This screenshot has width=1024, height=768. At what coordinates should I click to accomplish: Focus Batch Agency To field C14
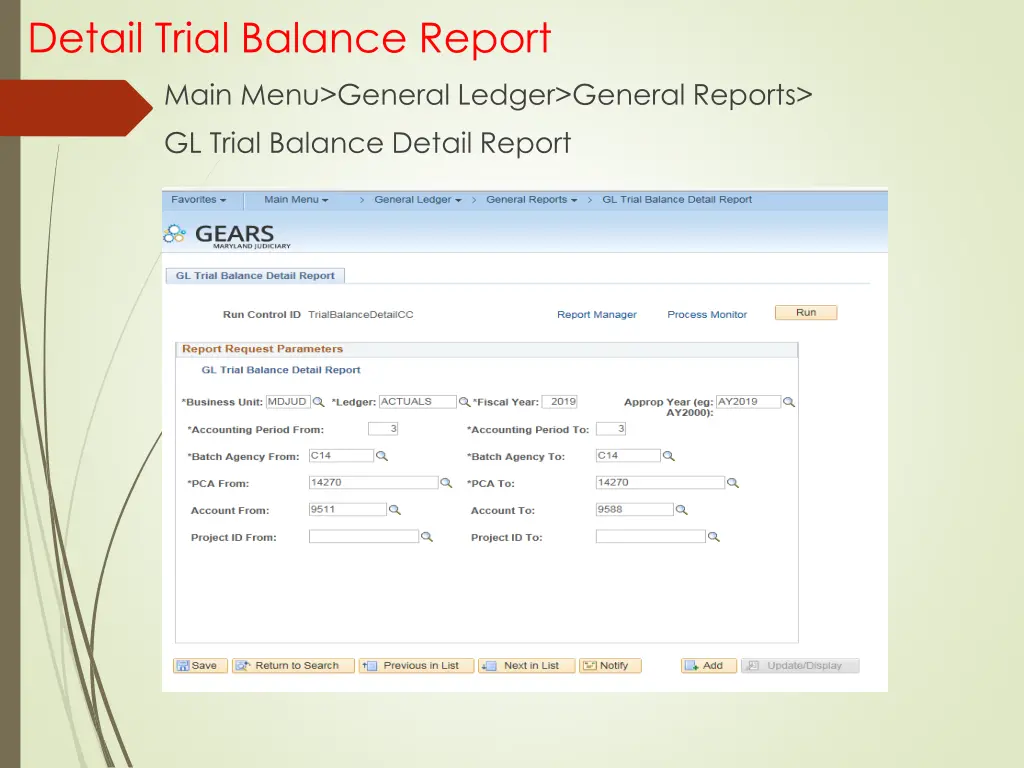point(628,455)
